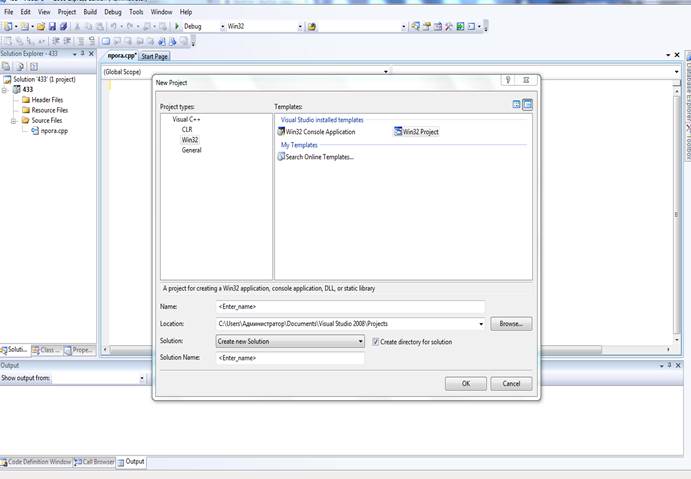Click Search Online Templates... link
This screenshot has width=691, height=479.
pos(316,157)
